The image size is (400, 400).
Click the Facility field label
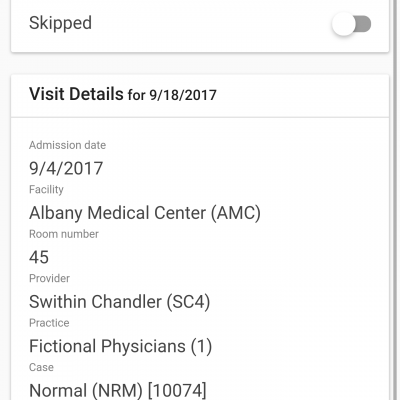[x=46, y=190]
